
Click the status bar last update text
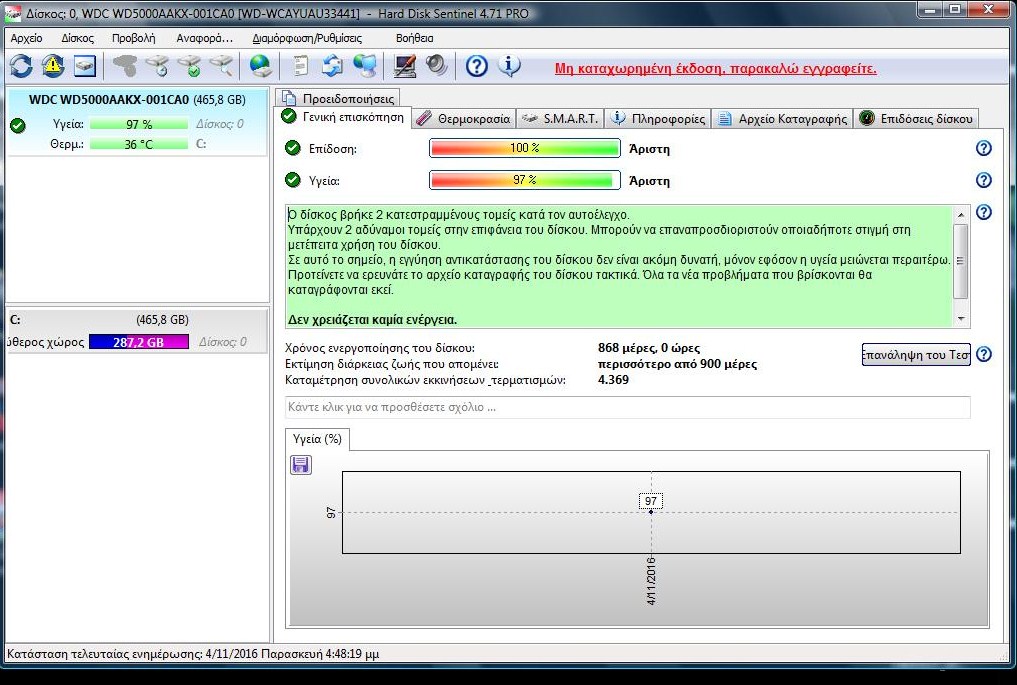pyautogui.click(x=193, y=654)
